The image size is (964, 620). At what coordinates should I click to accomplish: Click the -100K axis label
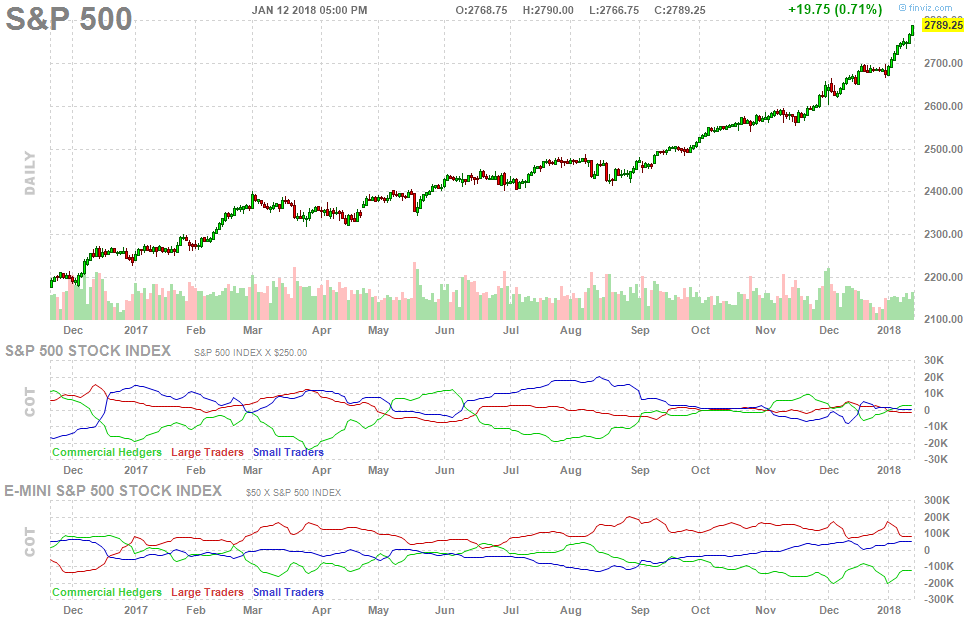[x=939, y=566]
